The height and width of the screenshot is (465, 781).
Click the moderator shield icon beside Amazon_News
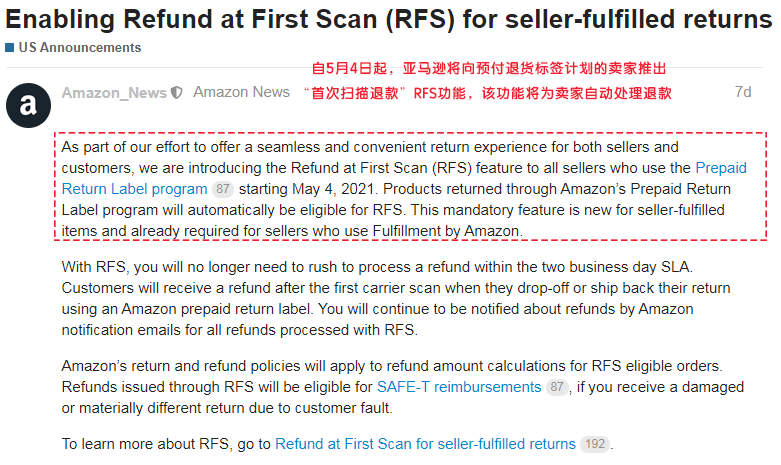[x=177, y=93]
